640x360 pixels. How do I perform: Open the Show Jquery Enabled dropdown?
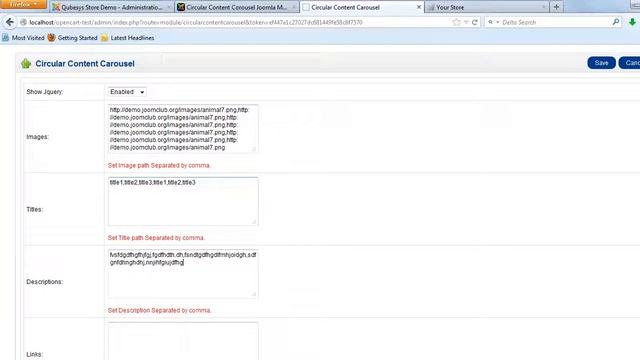[x=127, y=92]
